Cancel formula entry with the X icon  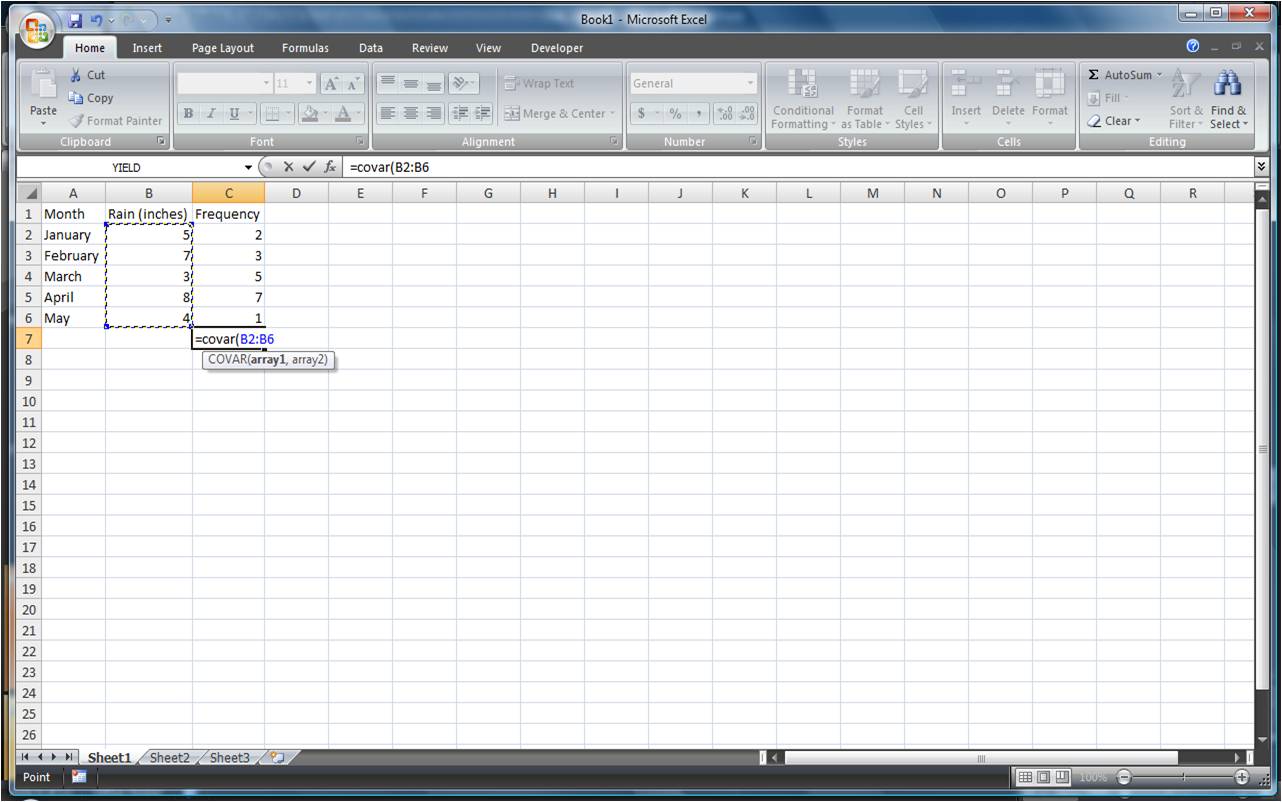pyautogui.click(x=288, y=167)
